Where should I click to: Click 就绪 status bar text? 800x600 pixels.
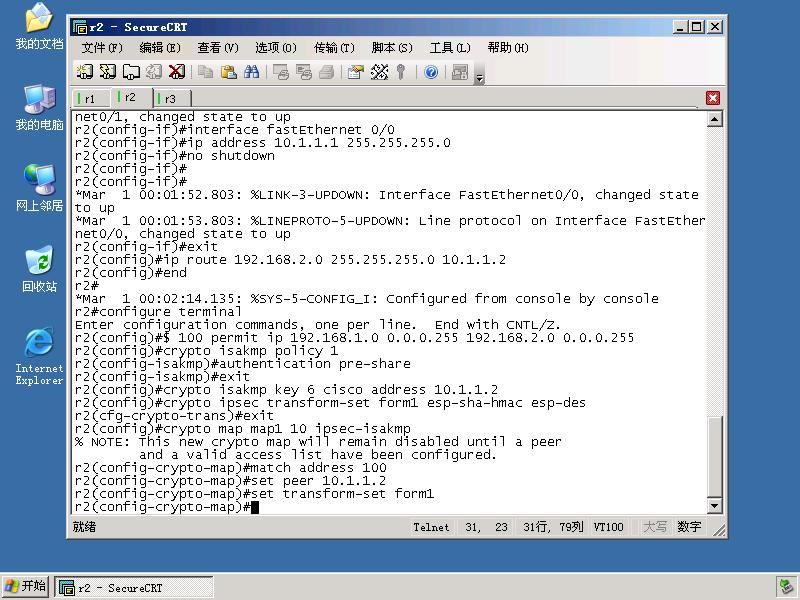pyautogui.click(x=84, y=527)
